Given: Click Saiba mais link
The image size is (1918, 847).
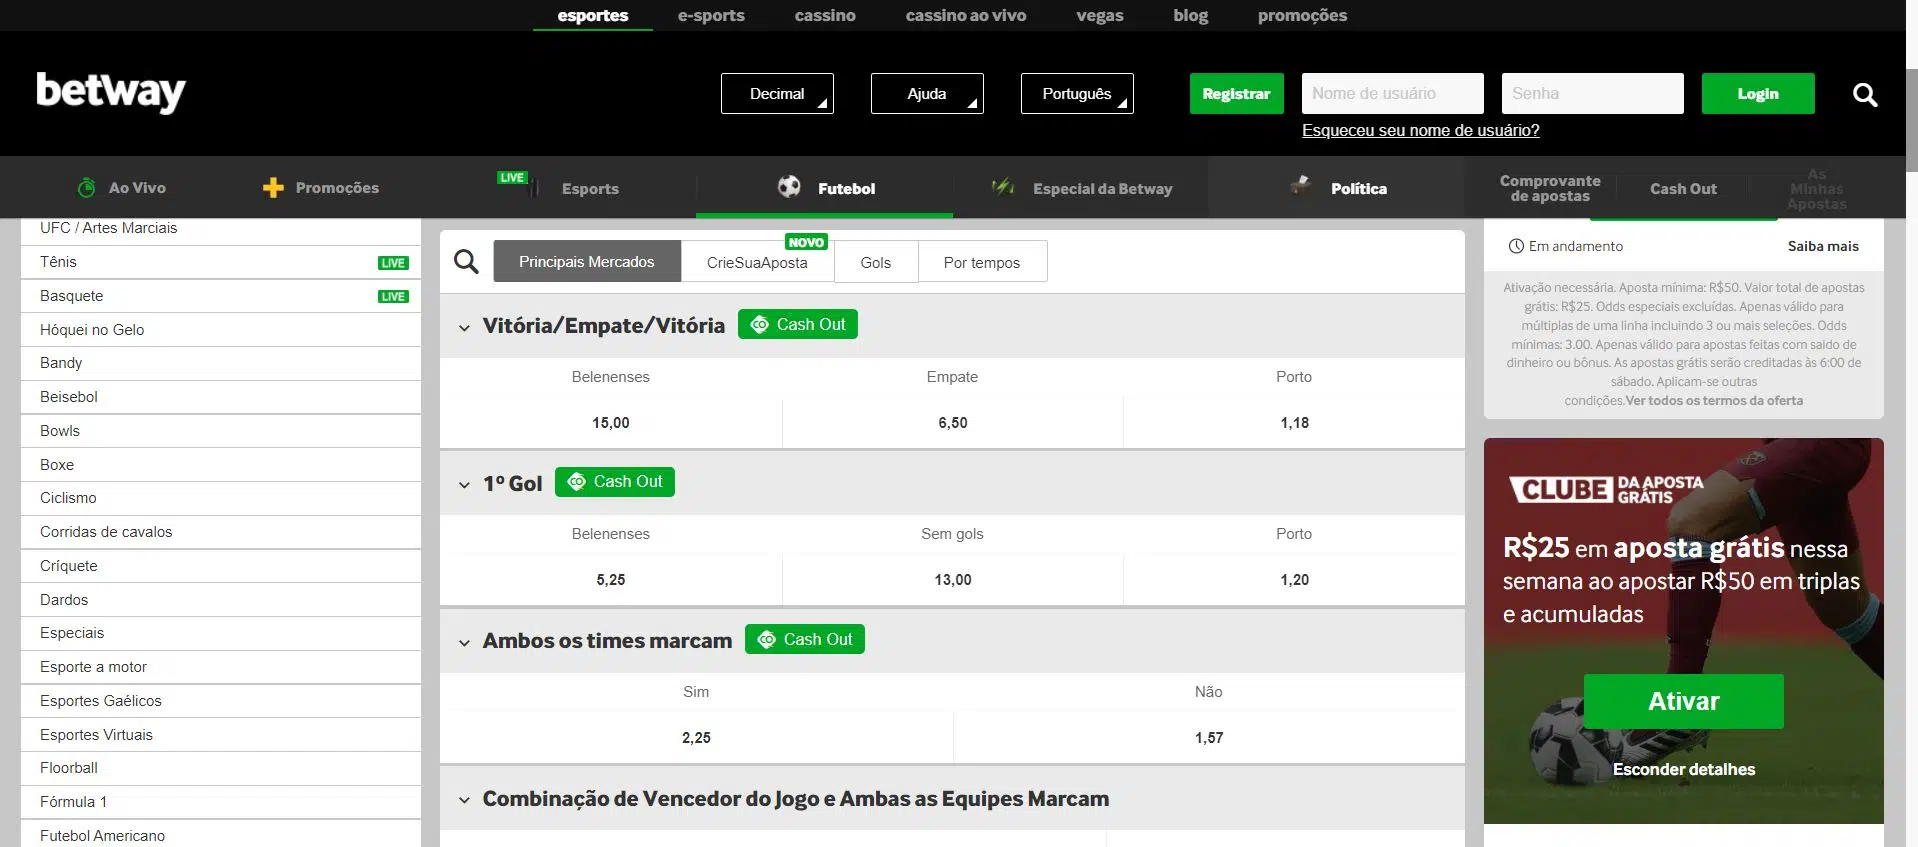Looking at the screenshot, I should tap(1823, 246).
